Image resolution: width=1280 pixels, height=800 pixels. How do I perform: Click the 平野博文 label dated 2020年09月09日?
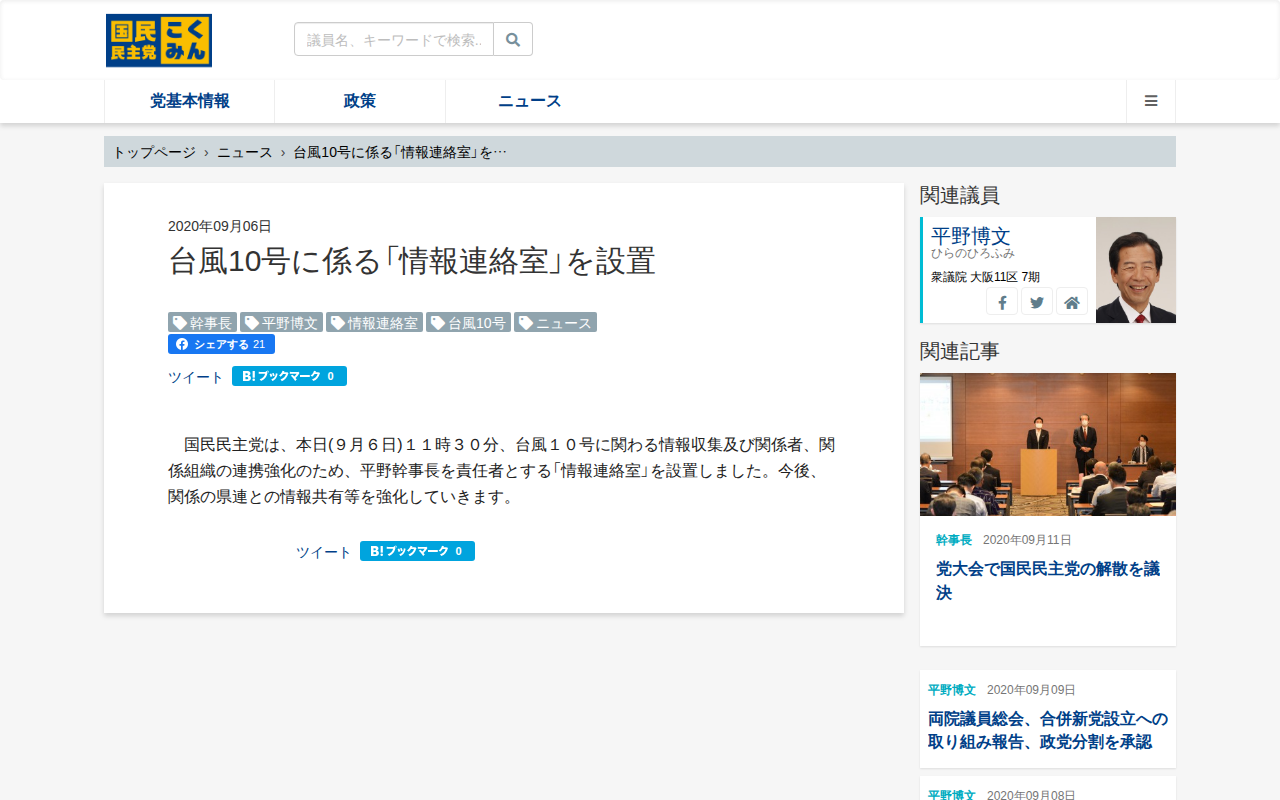click(x=952, y=690)
